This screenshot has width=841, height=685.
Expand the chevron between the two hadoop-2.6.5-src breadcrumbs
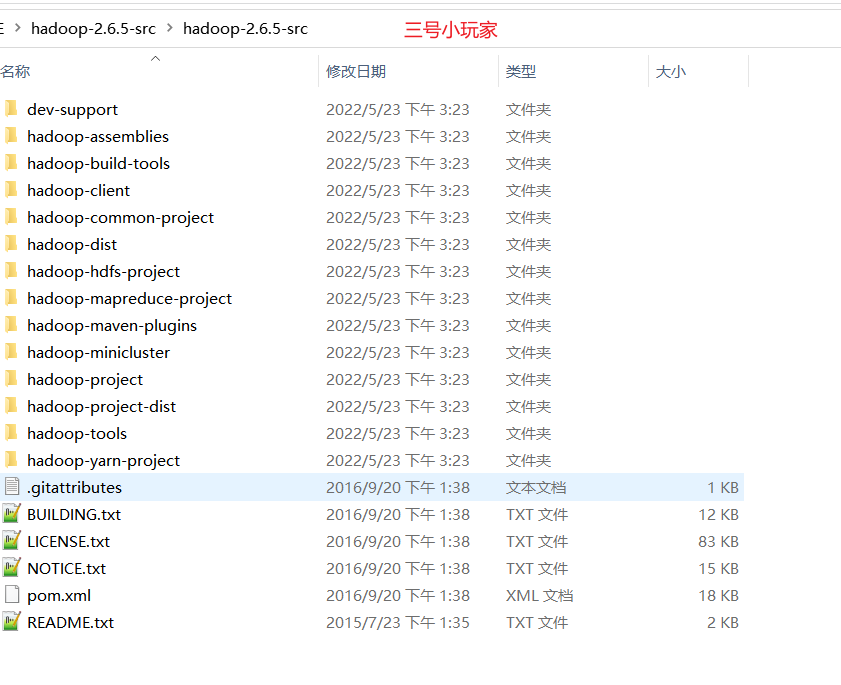169,28
